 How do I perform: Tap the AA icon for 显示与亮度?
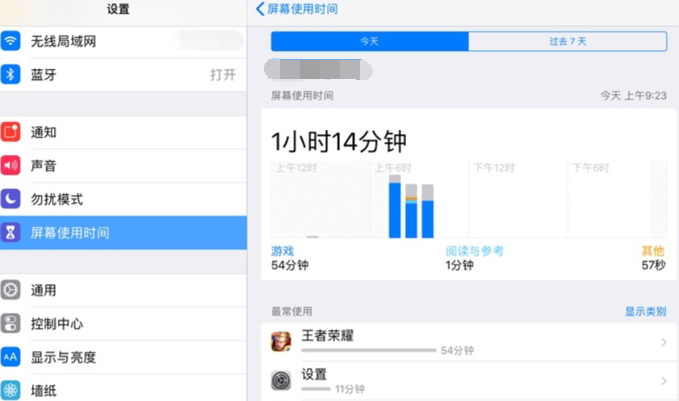(10, 357)
